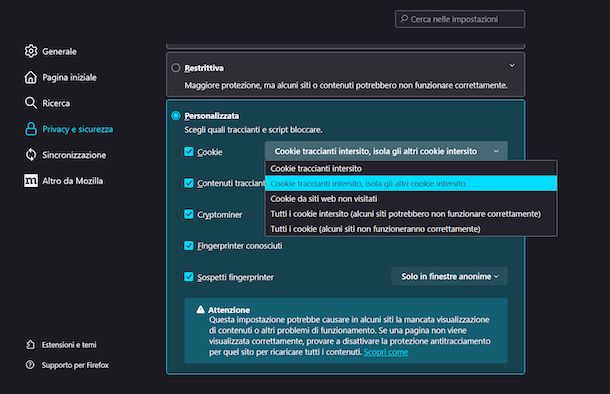Choose 'Tutti i cookie (alcuni siti non funzioneranno)'

411,229
